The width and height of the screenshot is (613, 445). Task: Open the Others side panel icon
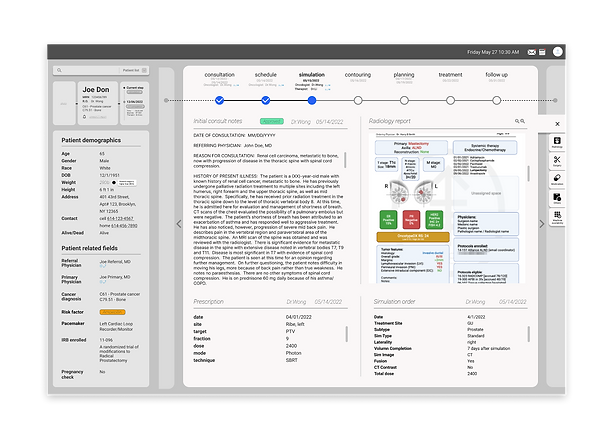(557, 198)
